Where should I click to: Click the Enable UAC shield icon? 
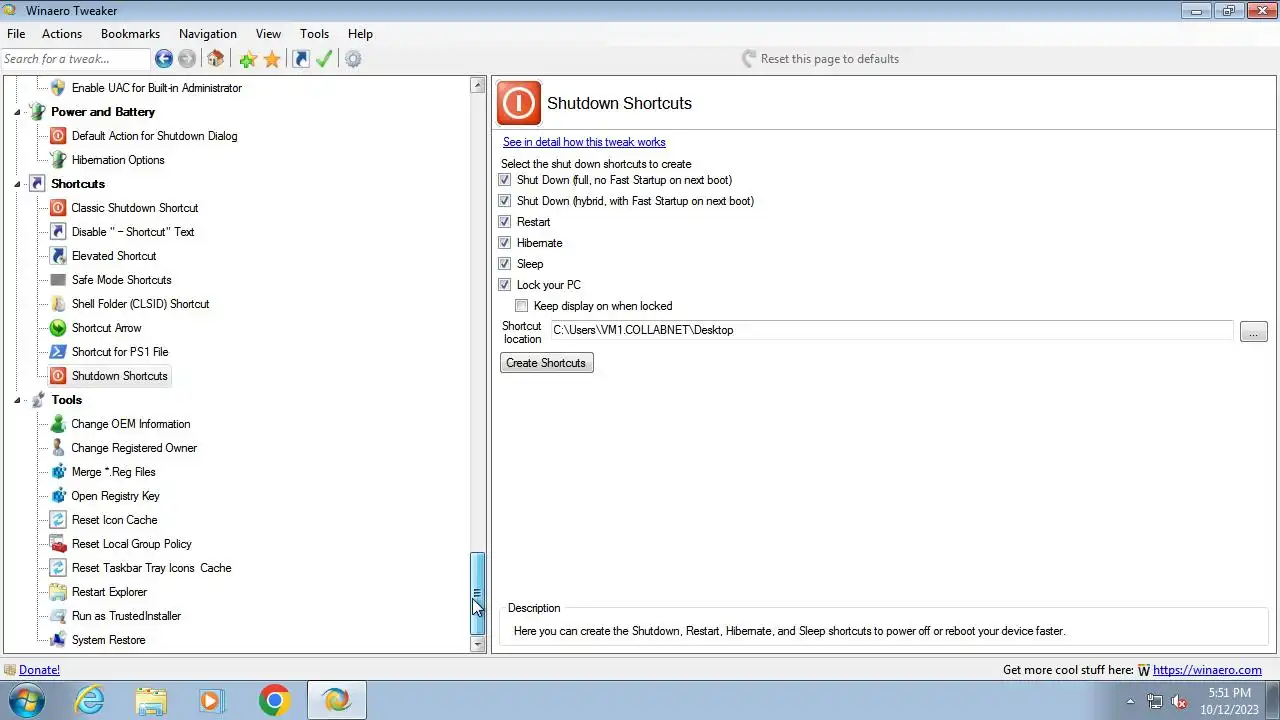point(58,88)
